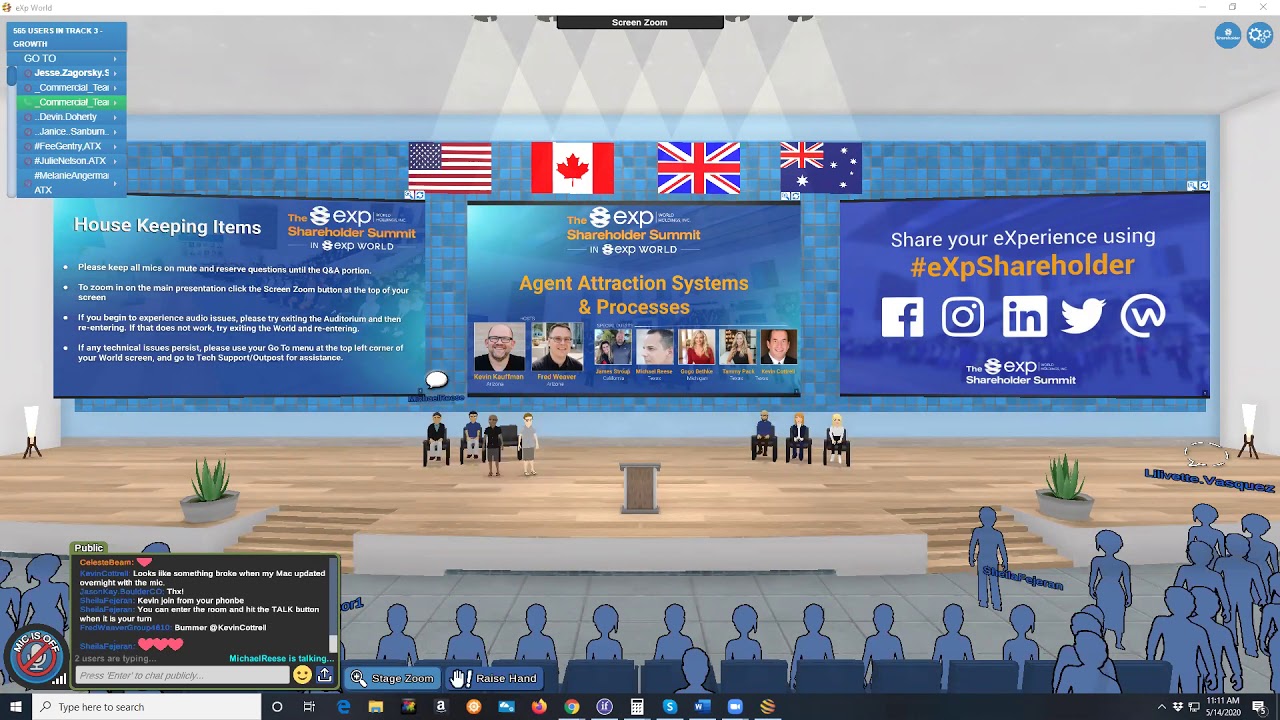Click the zoom icon above the right screen
Image resolution: width=1280 pixels, height=720 pixels.
pos(1192,186)
